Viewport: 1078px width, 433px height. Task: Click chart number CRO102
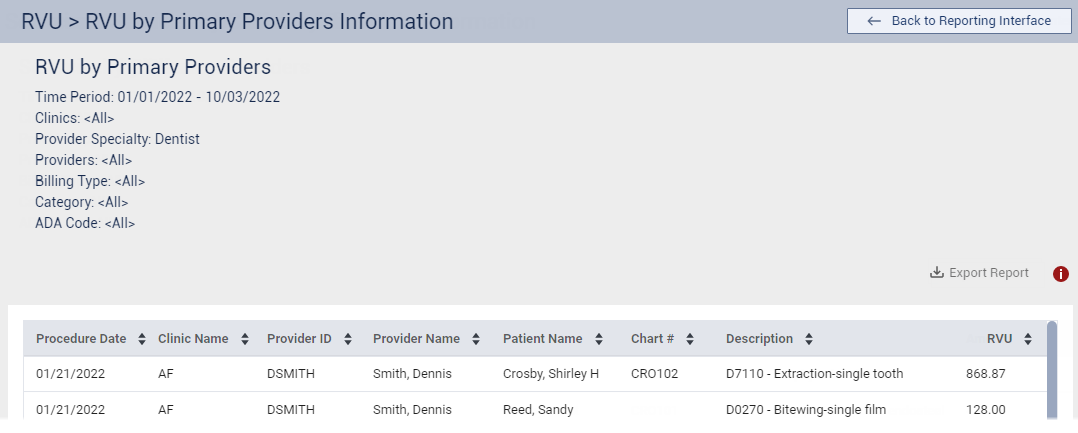(x=654, y=374)
